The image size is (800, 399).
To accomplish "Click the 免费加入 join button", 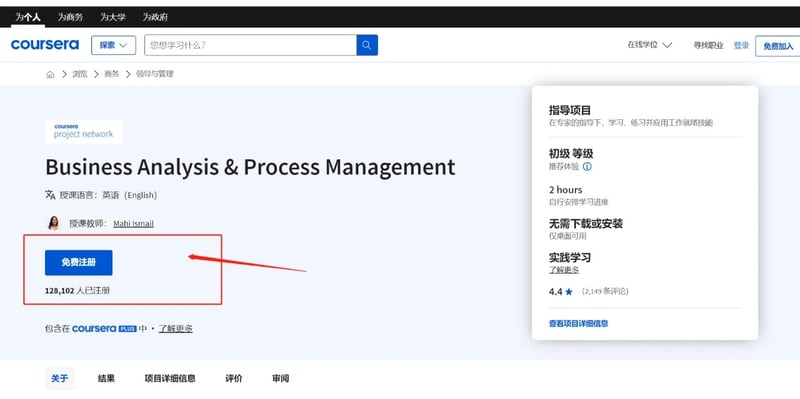I will pos(778,46).
